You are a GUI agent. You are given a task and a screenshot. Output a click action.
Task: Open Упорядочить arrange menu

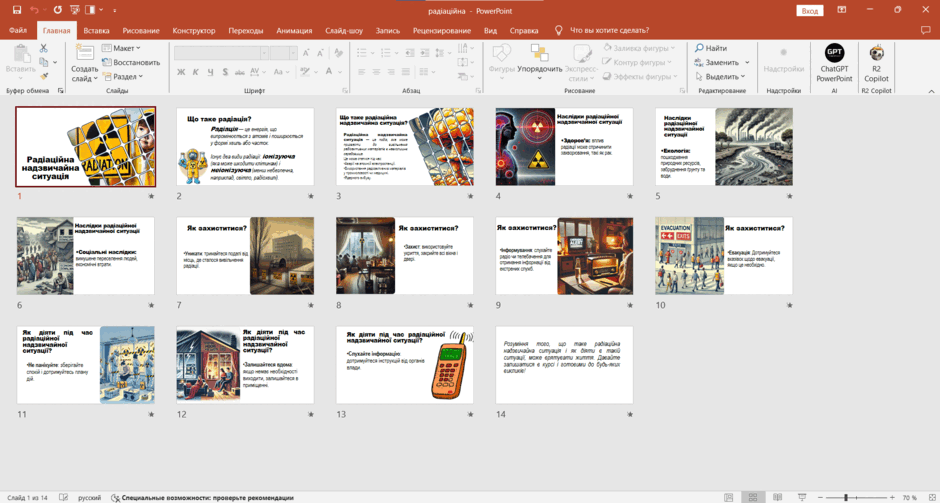540,63
